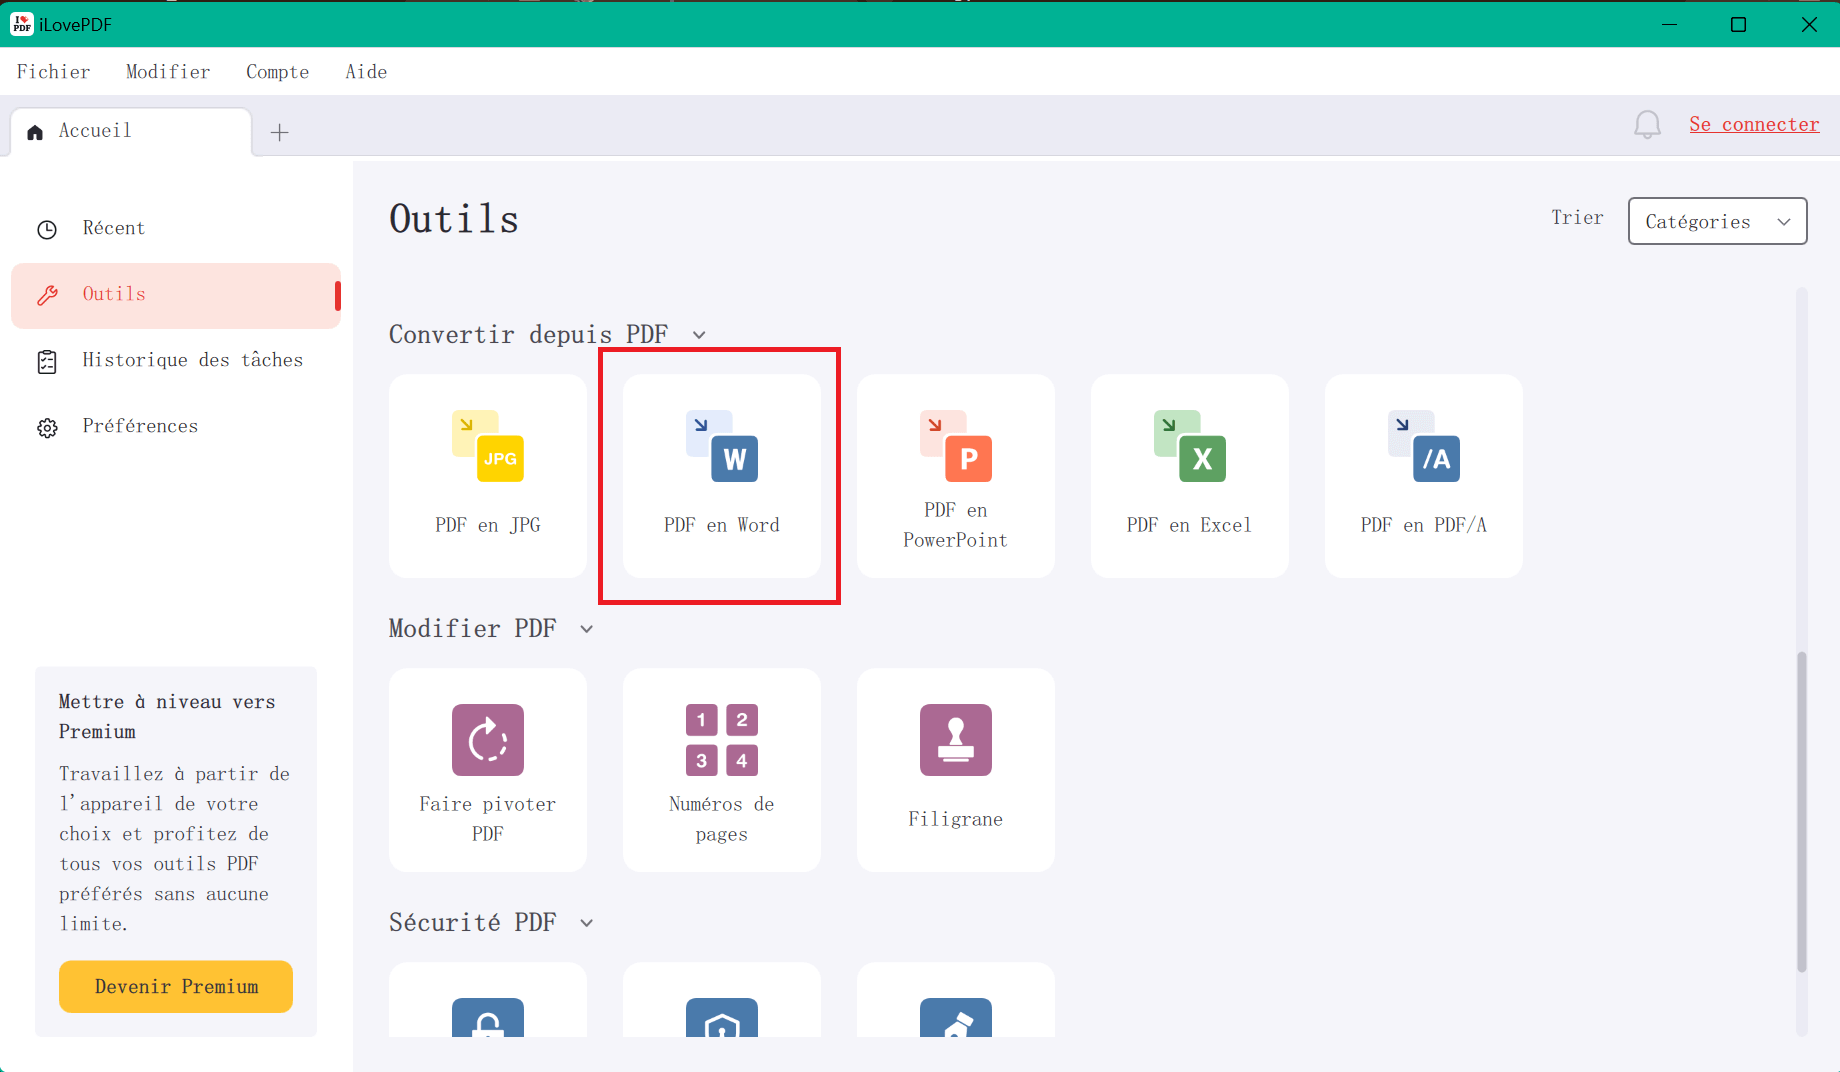Viewport: 1840px width, 1072px height.
Task: Open the Numéros de pages icon
Action: point(722,740)
